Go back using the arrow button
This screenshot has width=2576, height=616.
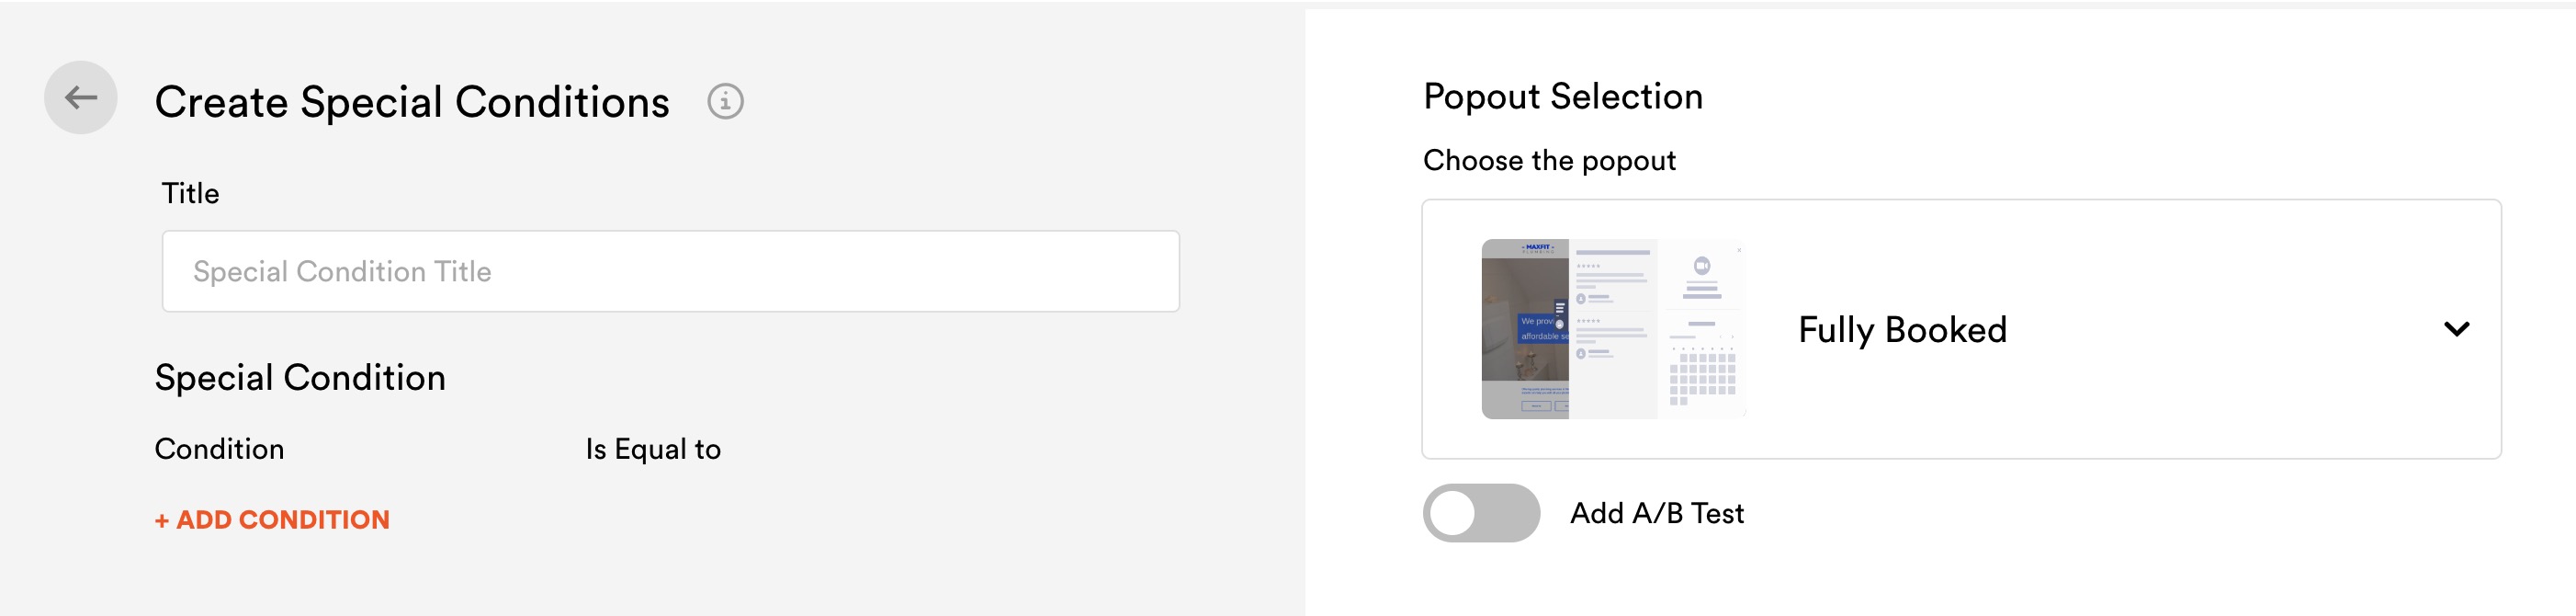(x=81, y=97)
